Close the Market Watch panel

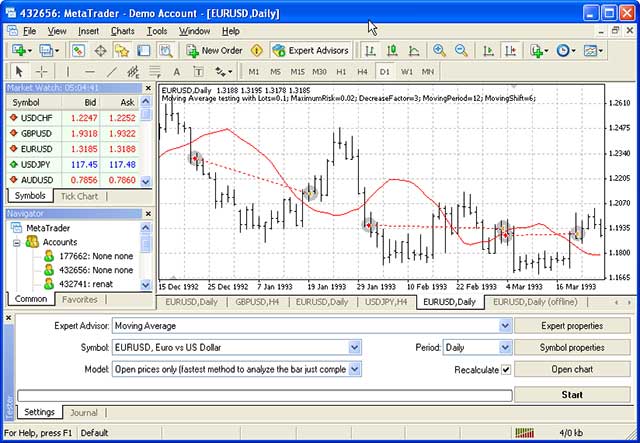[x=147, y=88]
